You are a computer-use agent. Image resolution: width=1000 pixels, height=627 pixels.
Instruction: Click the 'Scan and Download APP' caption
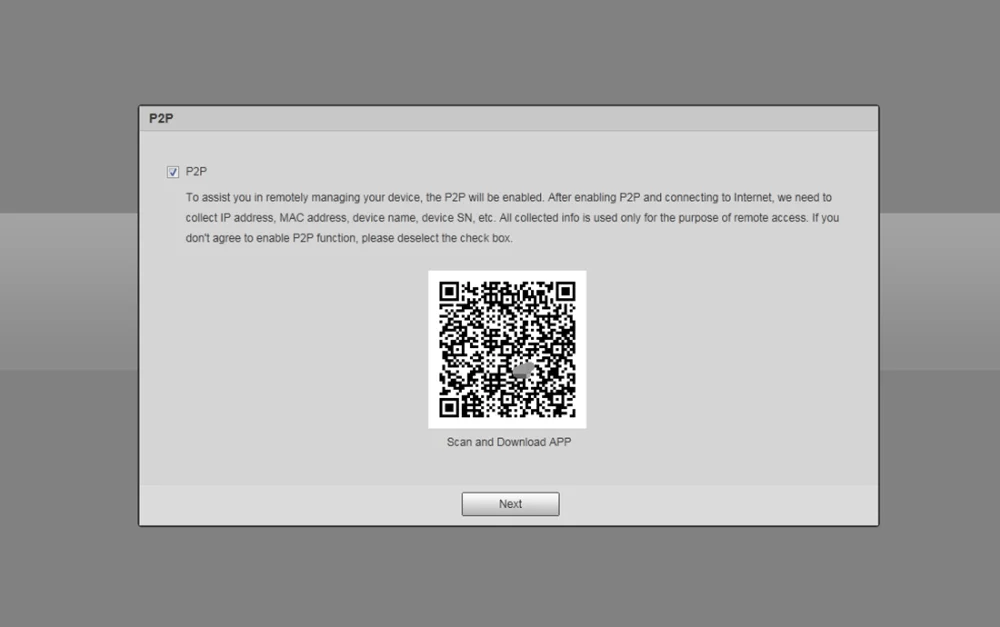[509, 442]
